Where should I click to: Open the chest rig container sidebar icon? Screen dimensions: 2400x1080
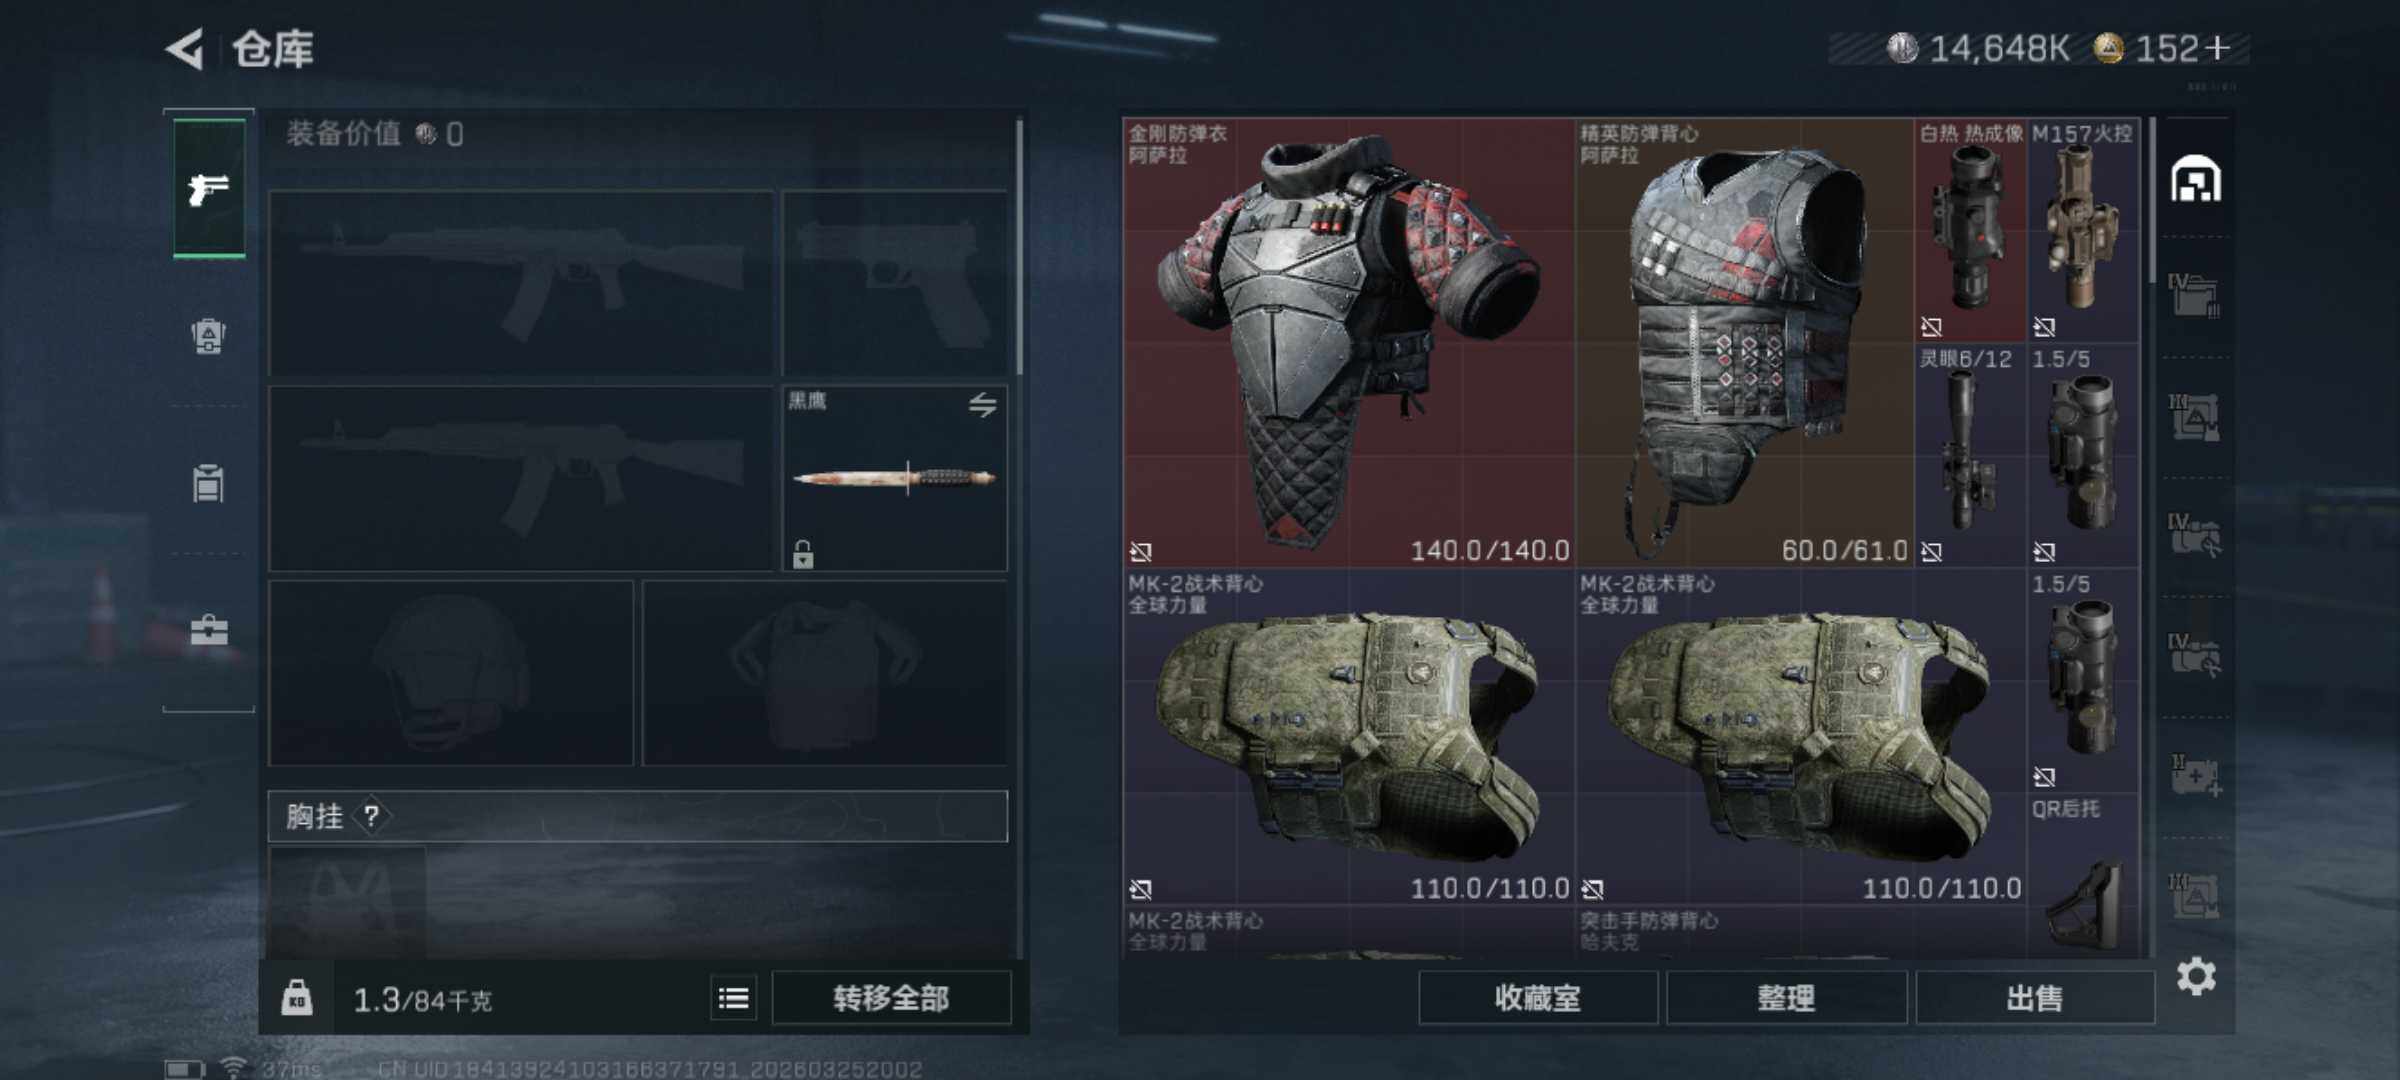coord(208,482)
